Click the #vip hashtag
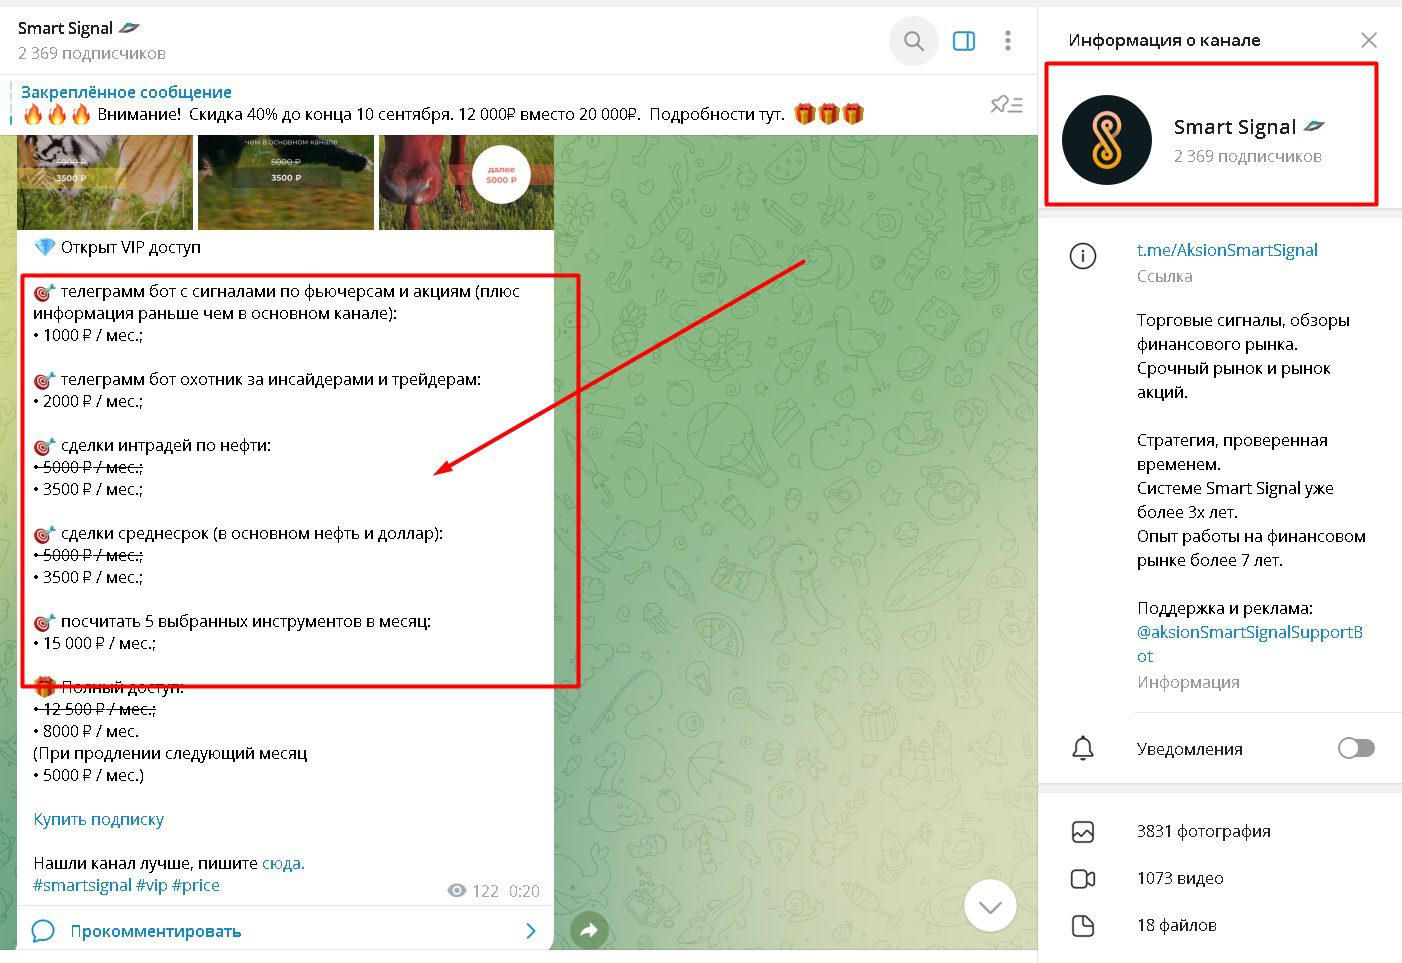 [152, 885]
